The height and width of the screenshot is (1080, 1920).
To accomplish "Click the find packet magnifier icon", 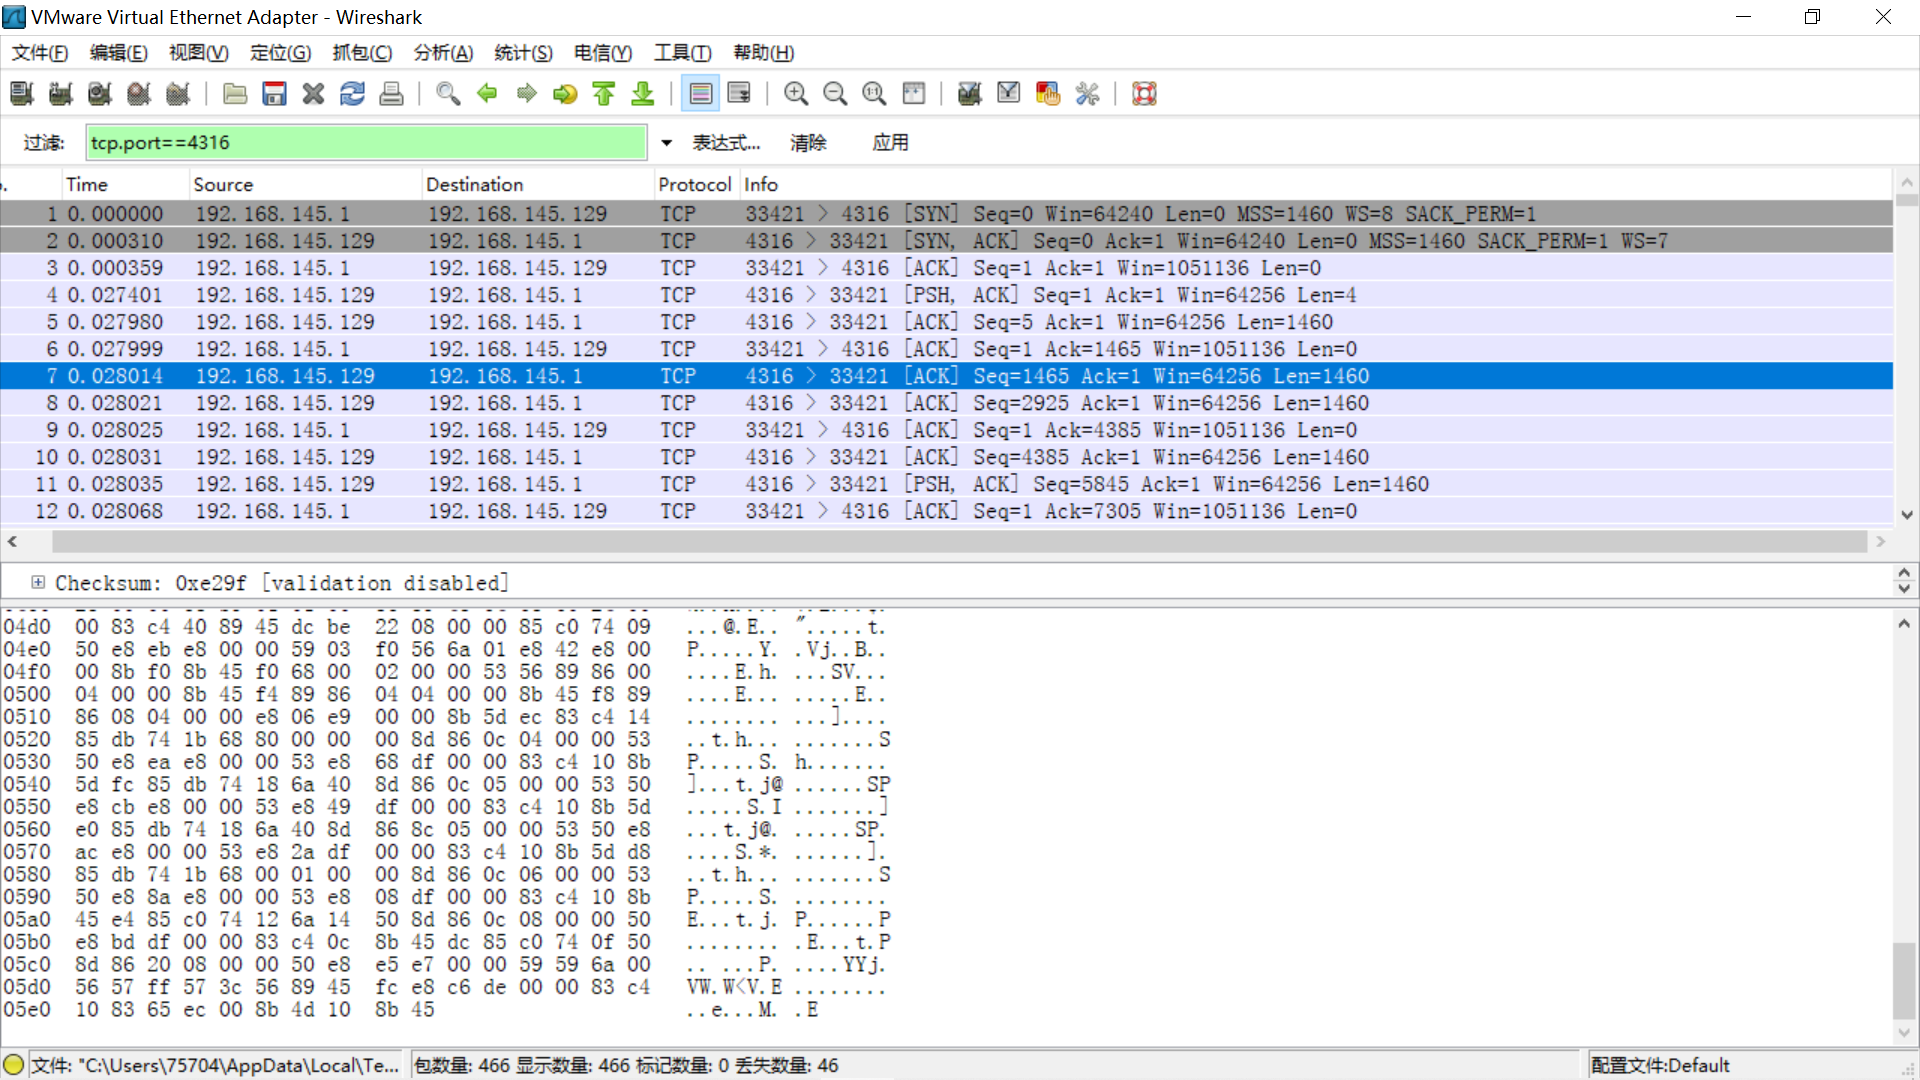I will 448,94.
